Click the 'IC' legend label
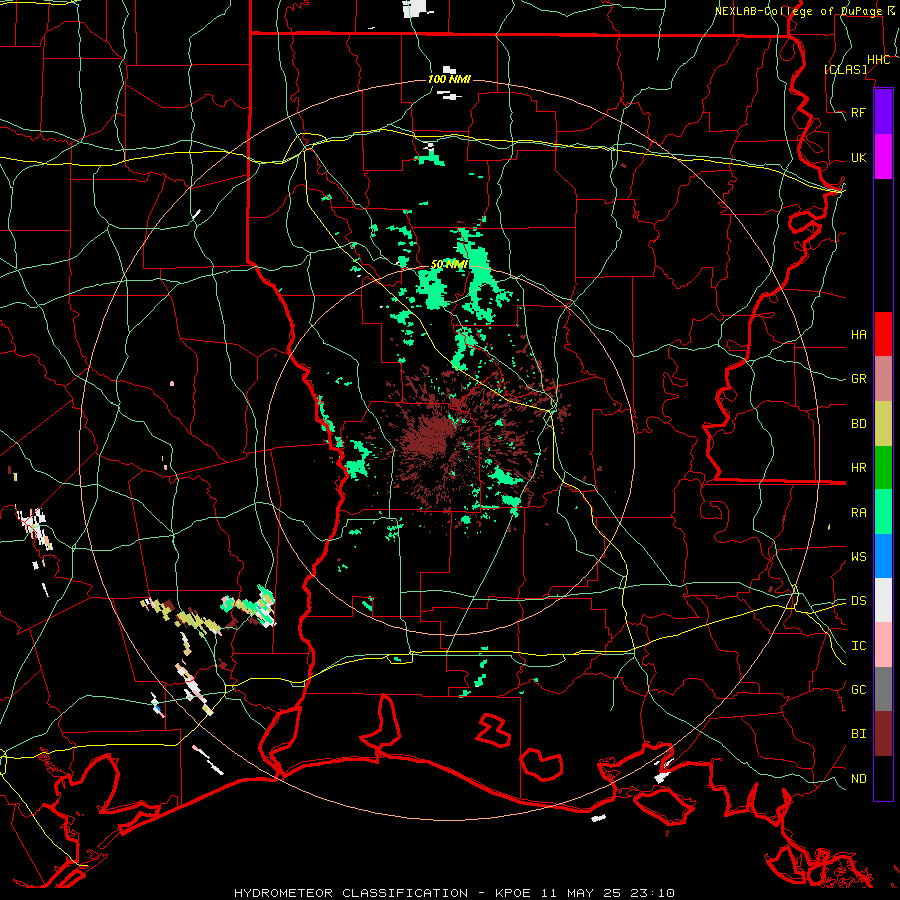900x900 pixels. 858,645
